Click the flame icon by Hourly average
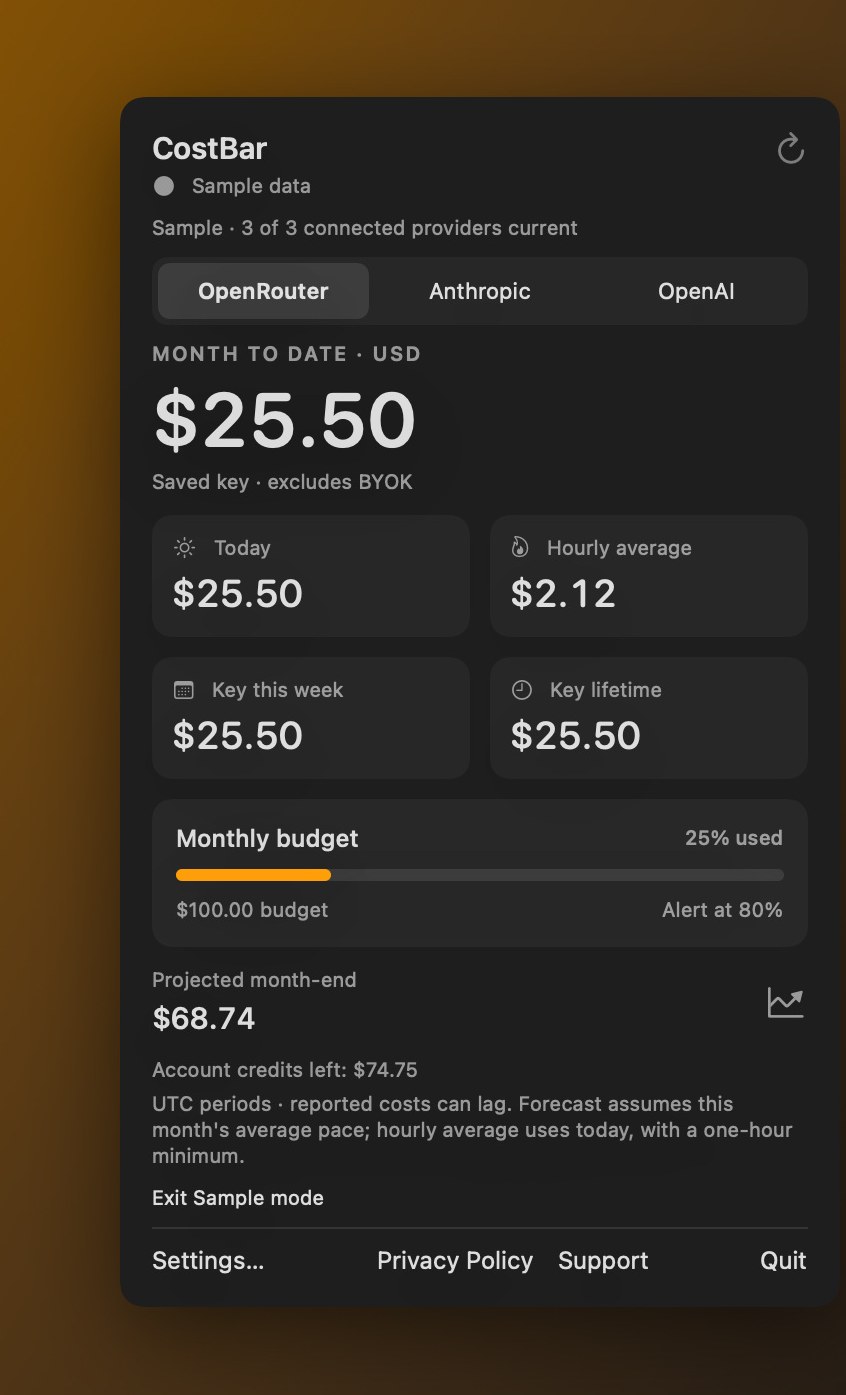 pos(520,548)
